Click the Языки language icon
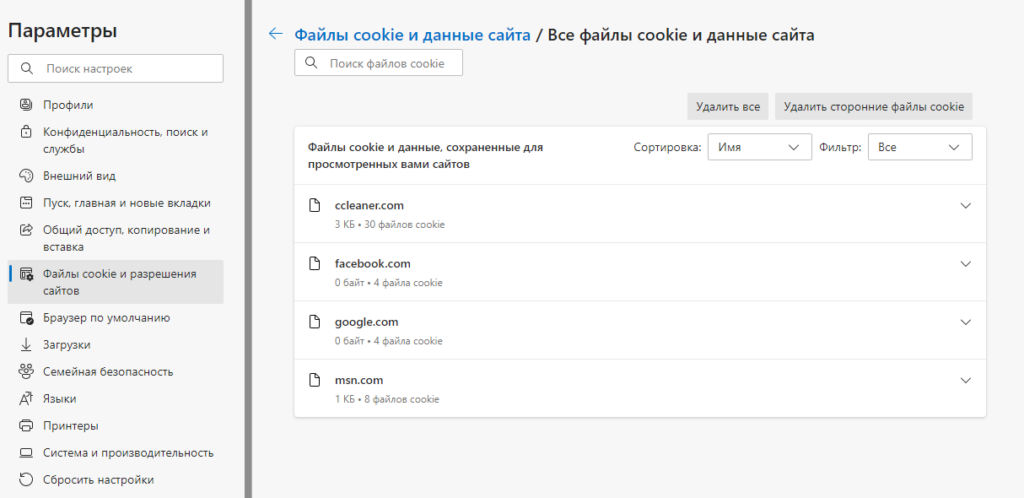This screenshot has width=1024, height=498. 27,399
